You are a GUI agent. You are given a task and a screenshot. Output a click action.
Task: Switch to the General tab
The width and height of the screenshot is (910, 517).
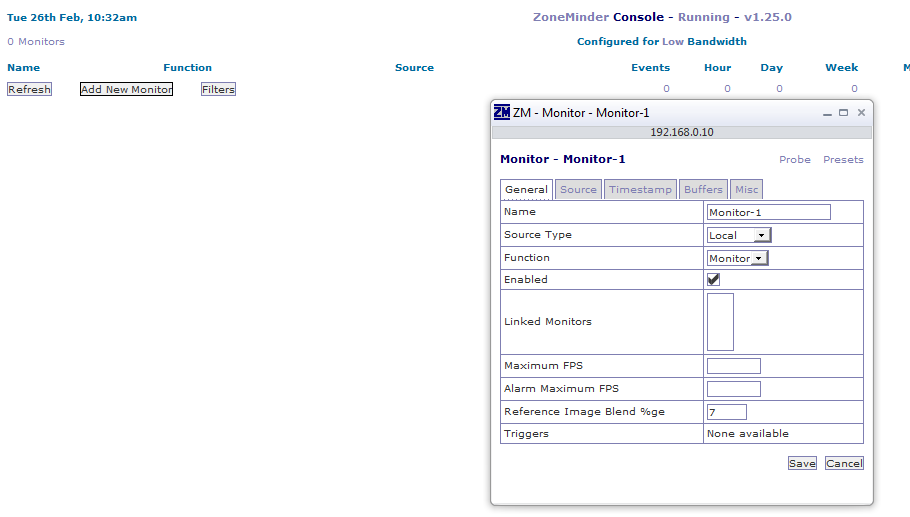click(x=526, y=189)
